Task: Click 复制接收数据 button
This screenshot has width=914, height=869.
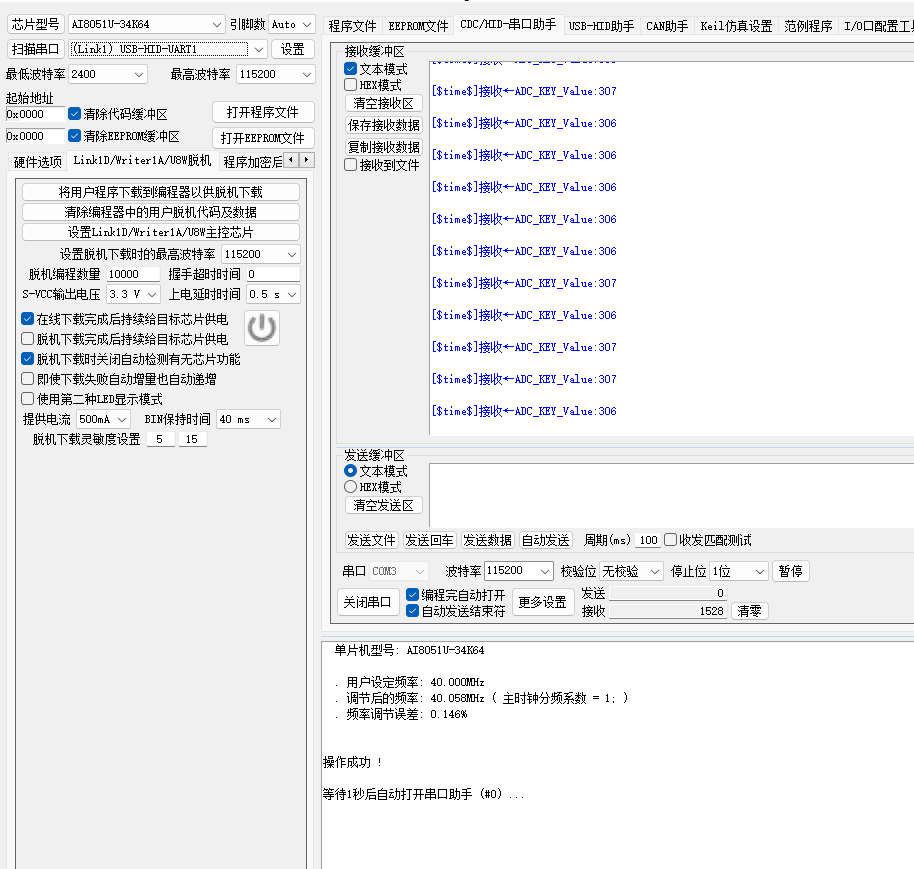Action: tap(384, 146)
